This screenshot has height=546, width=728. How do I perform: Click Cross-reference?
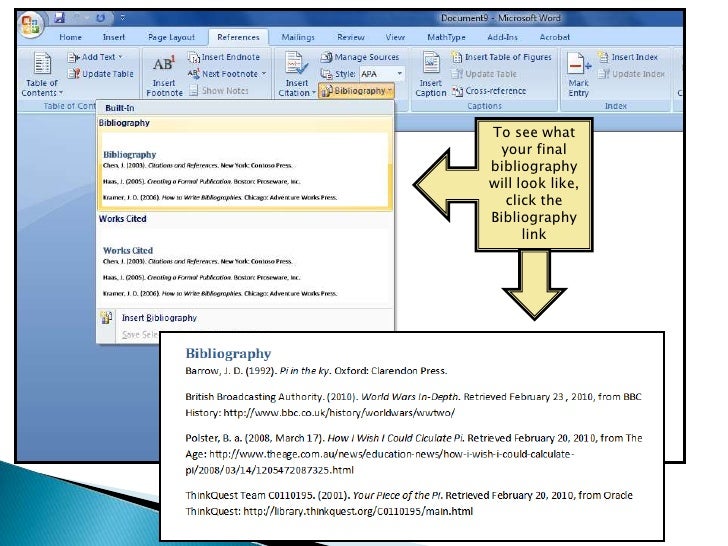[x=489, y=91]
